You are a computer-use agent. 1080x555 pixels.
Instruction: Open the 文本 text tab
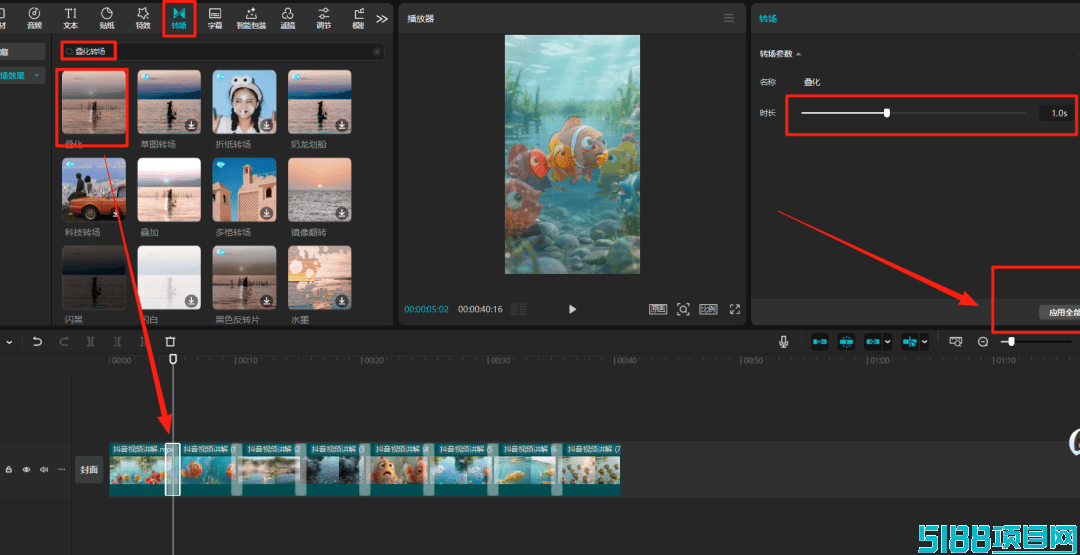click(70, 19)
